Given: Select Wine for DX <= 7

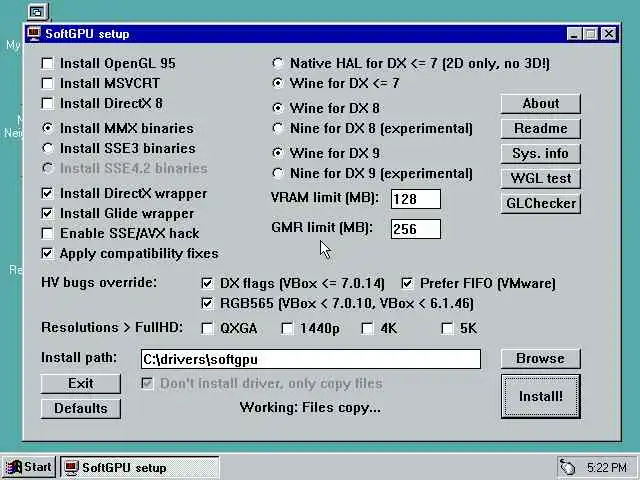Looking at the screenshot, I should (x=278, y=83).
